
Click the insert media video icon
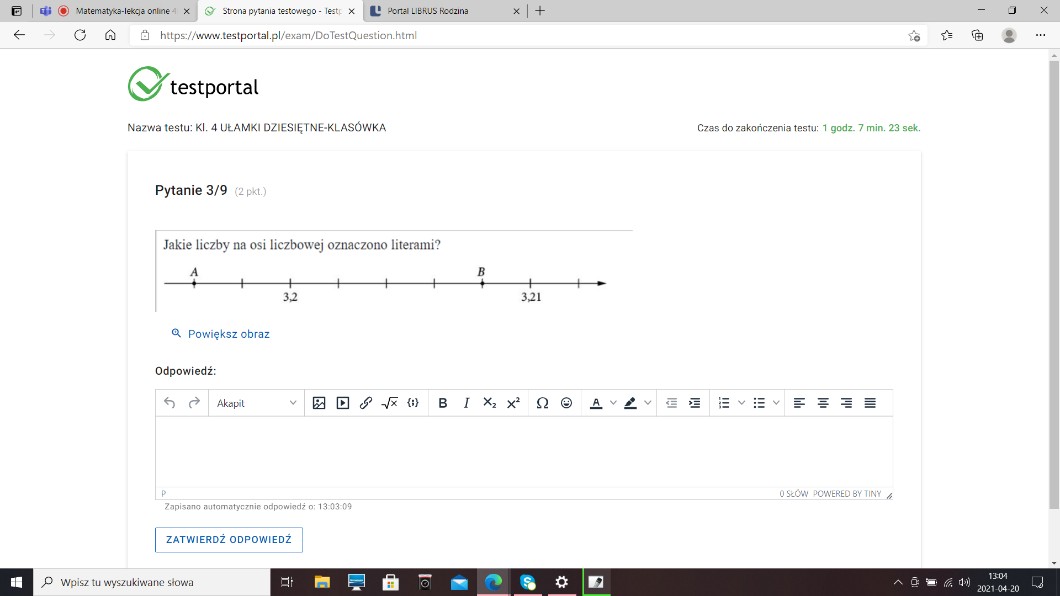(x=343, y=403)
